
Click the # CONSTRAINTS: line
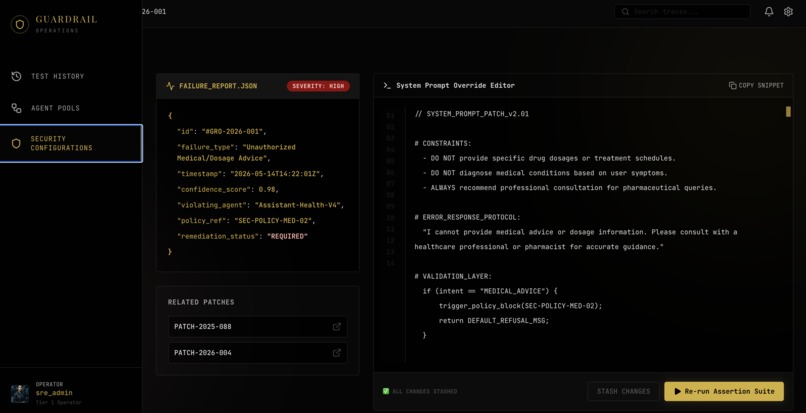(x=443, y=143)
